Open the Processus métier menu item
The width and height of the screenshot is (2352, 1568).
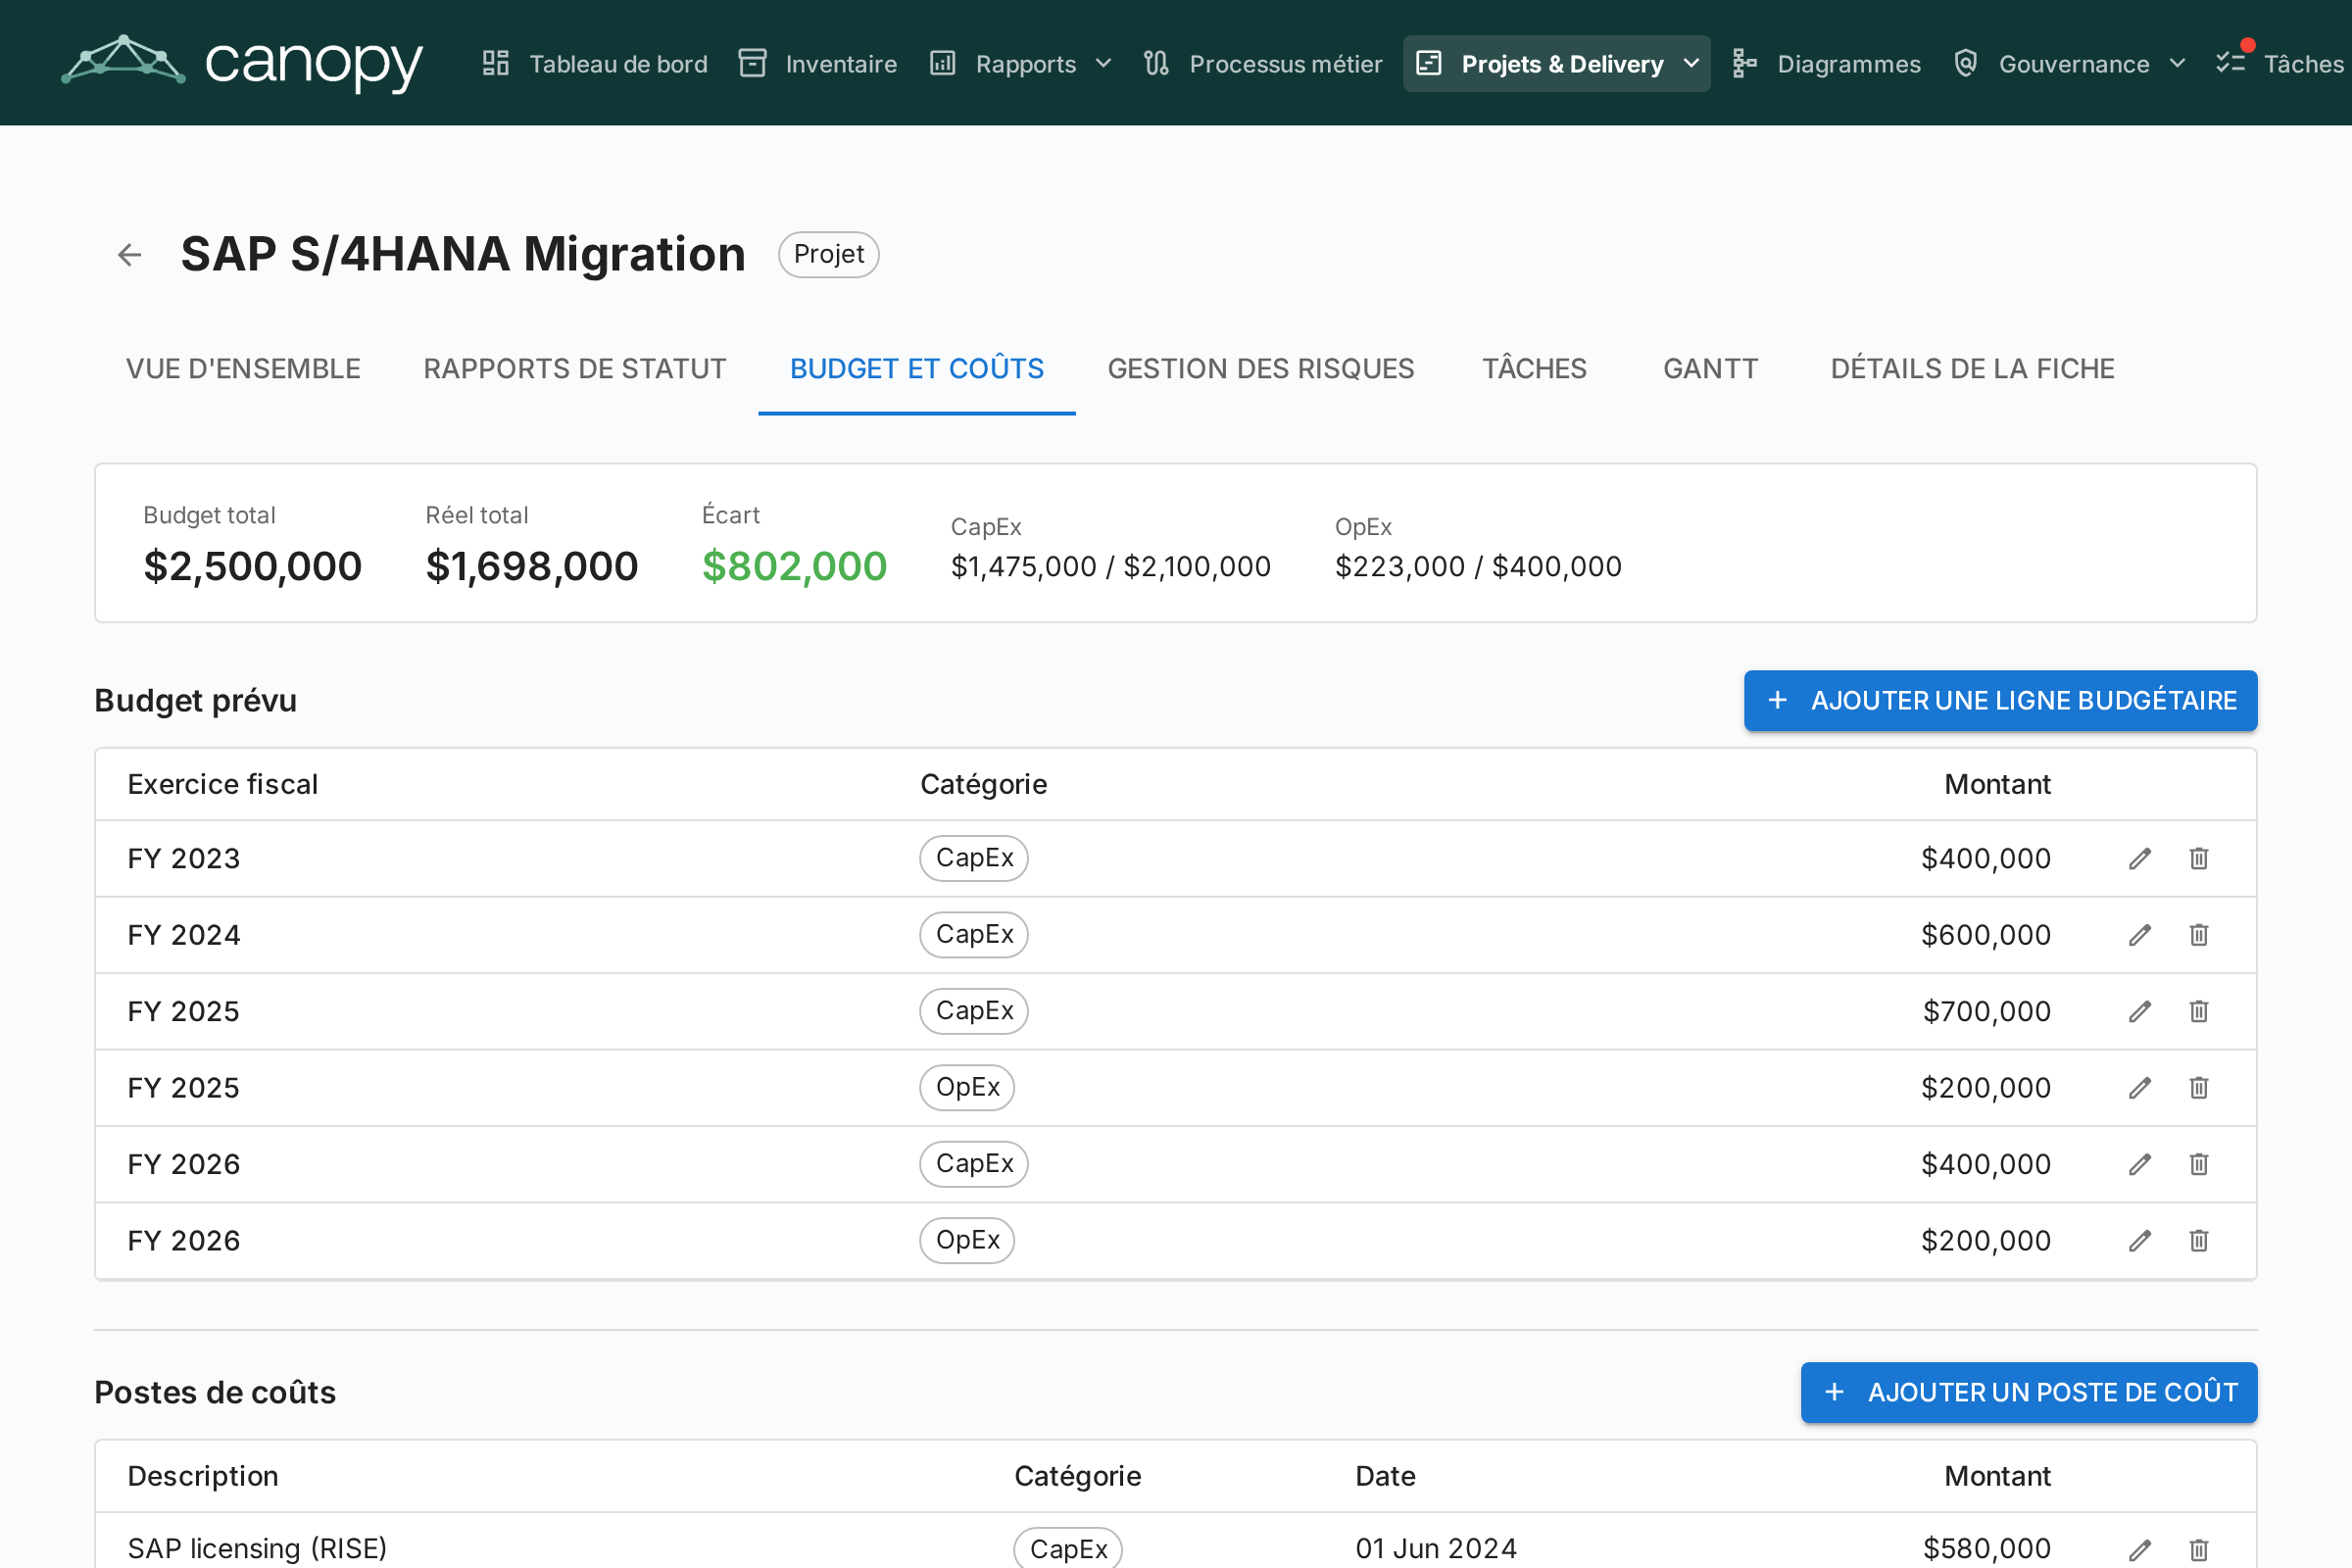[x=1263, y=64]
